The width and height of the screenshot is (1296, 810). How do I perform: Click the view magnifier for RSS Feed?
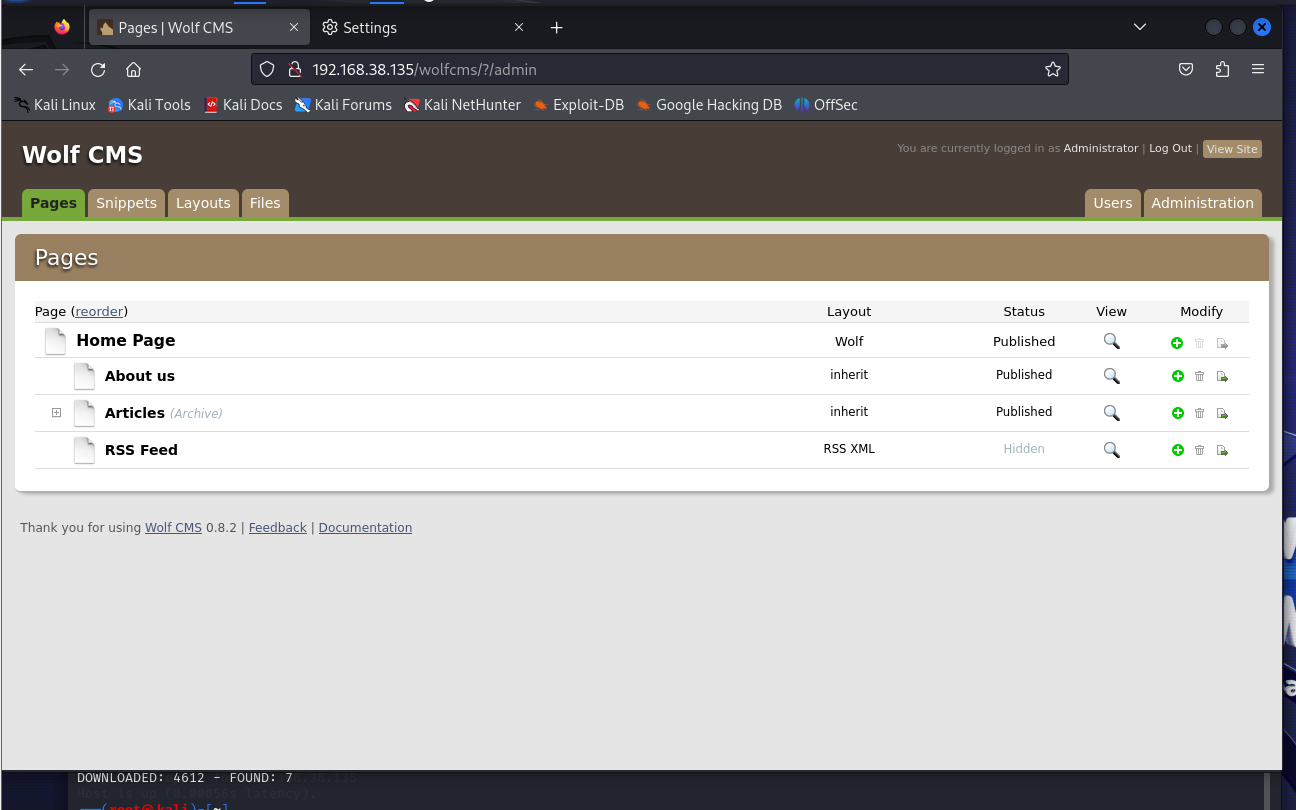click(1111, 450)
